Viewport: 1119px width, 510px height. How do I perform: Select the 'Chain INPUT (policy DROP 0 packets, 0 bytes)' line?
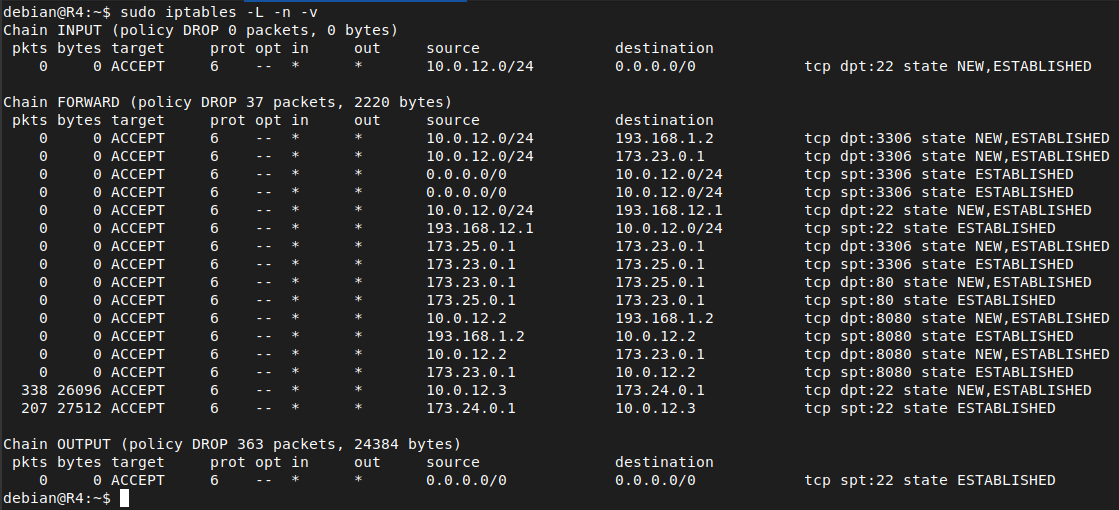[201, 30]
